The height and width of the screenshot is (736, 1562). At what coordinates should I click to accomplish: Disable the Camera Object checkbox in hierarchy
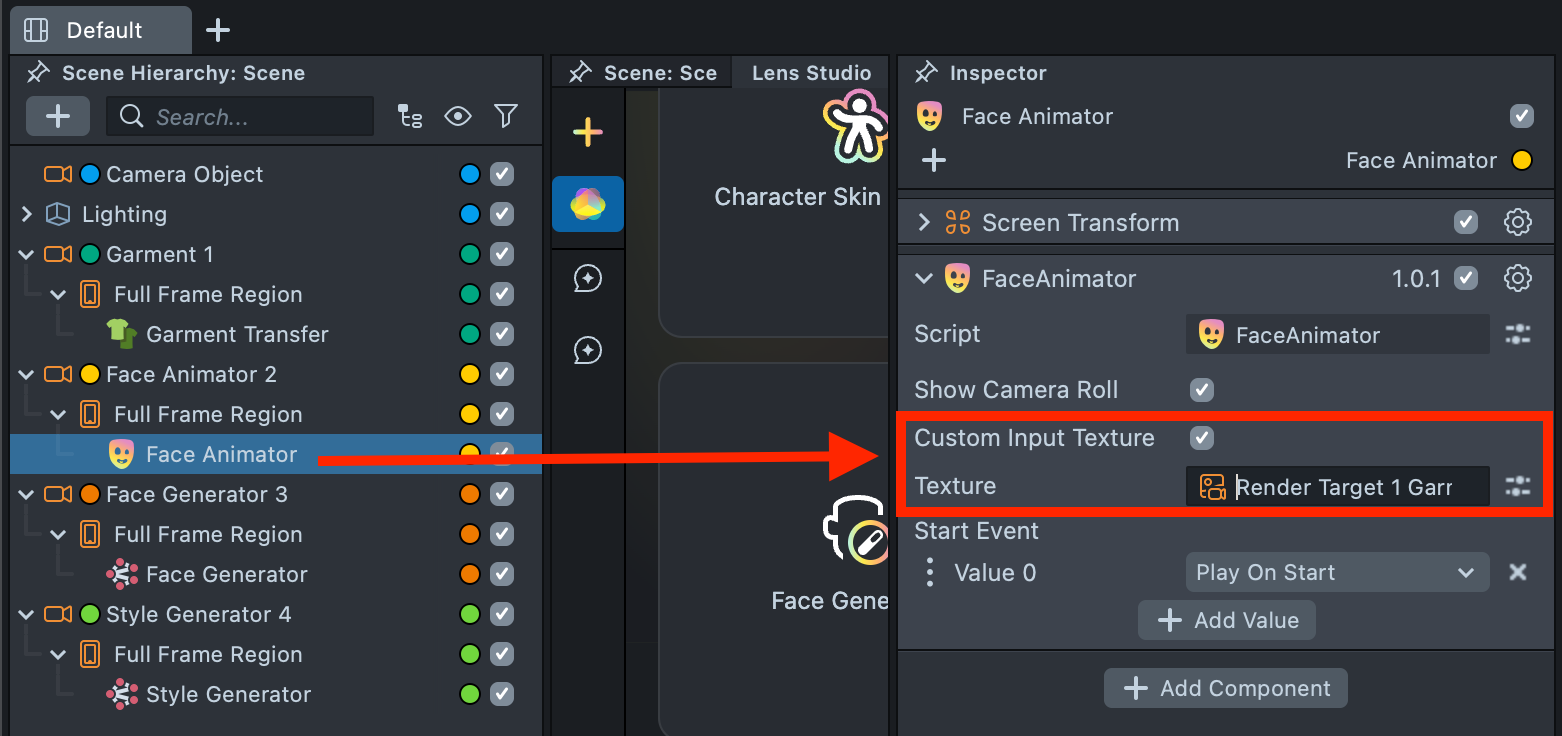502,174
